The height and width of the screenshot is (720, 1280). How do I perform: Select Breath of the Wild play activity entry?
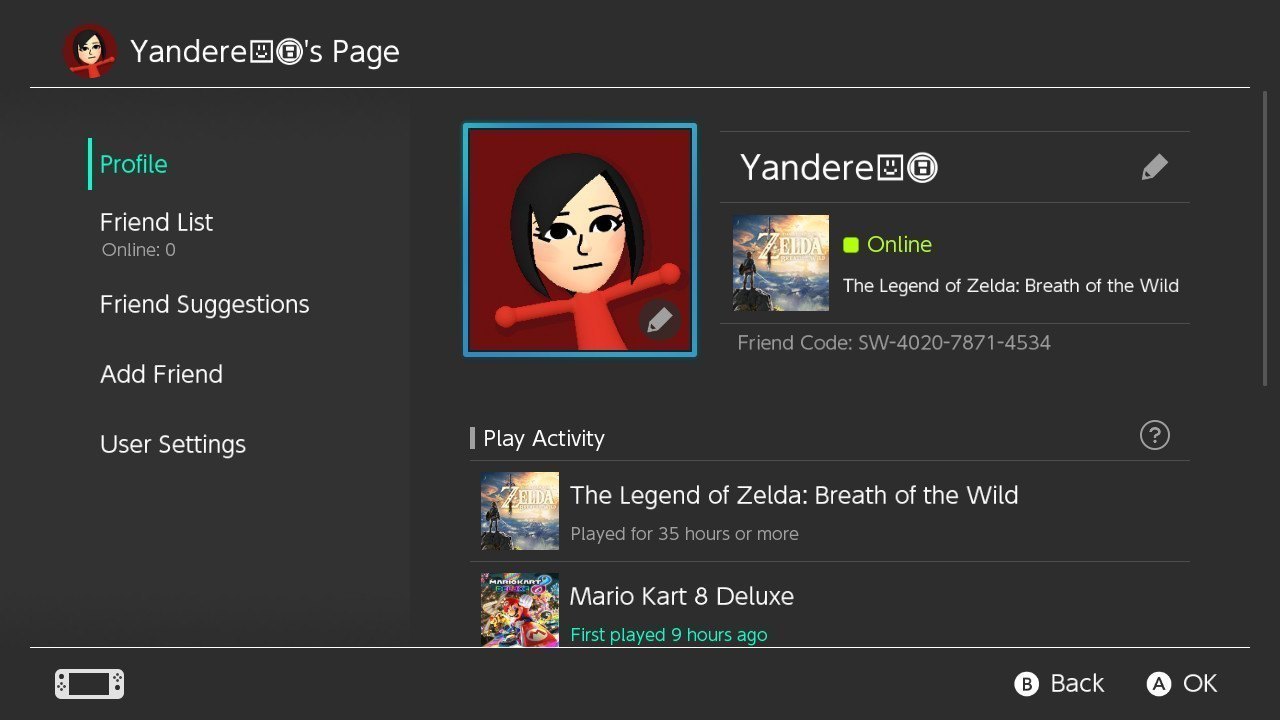coord(830,511)
